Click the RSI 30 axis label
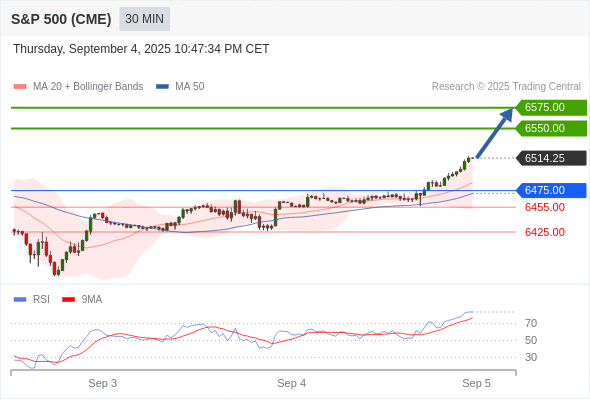 tap(531, 357)
